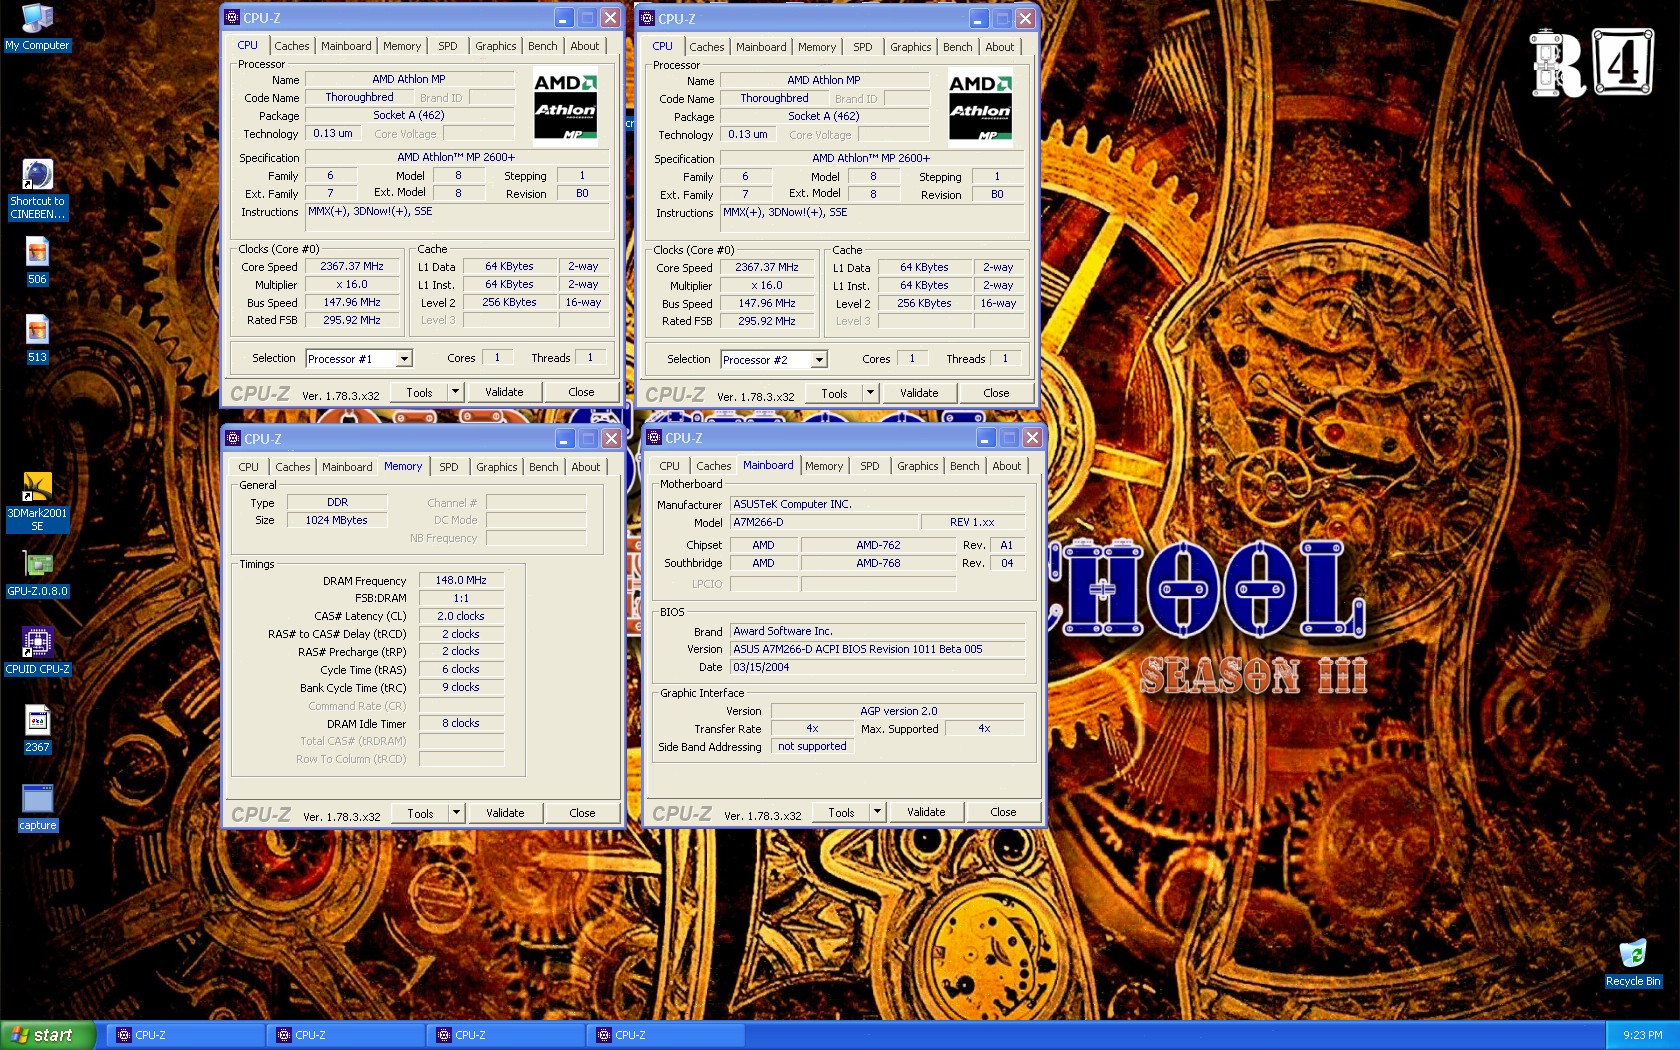Image resolution: width=1680 pixels, height=1050 pixels.
Task: Open the capture icon on desktop
Action: click(x=37, y=807)
